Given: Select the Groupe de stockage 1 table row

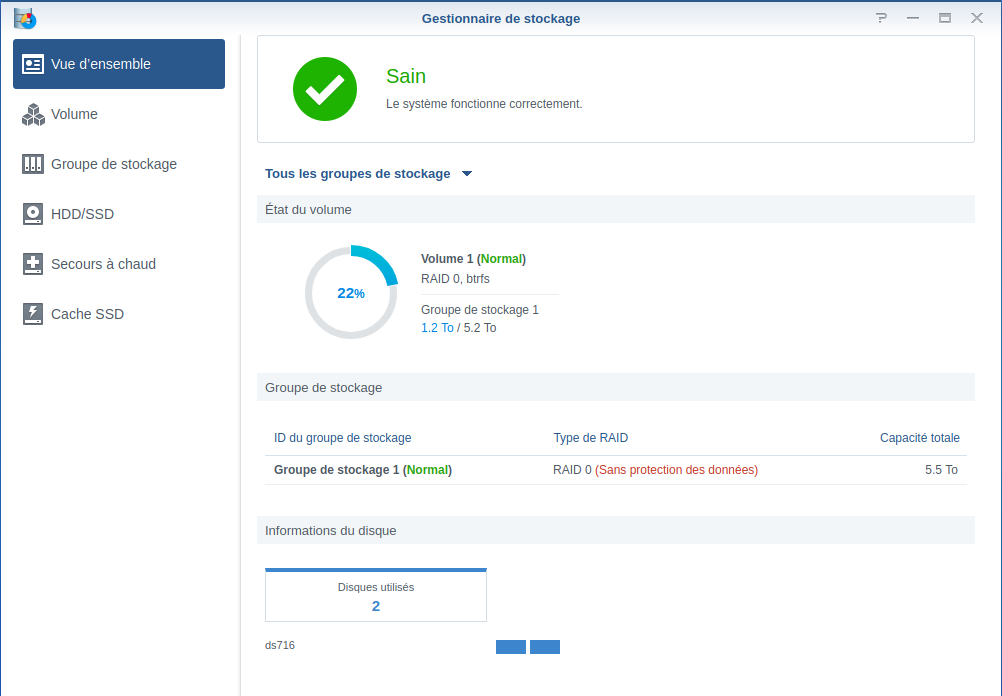Looking at the screenshot, I should pyautogui.click(x=615, y=470).
